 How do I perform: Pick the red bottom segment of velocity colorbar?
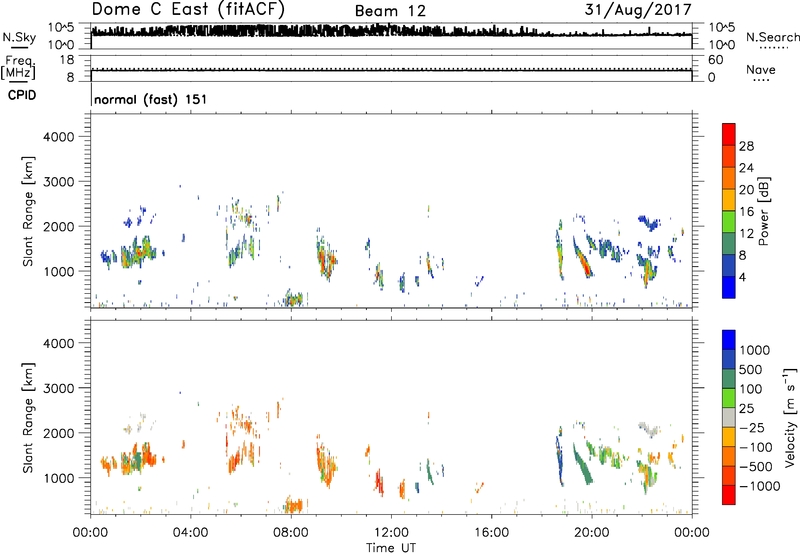click(729, 495)
